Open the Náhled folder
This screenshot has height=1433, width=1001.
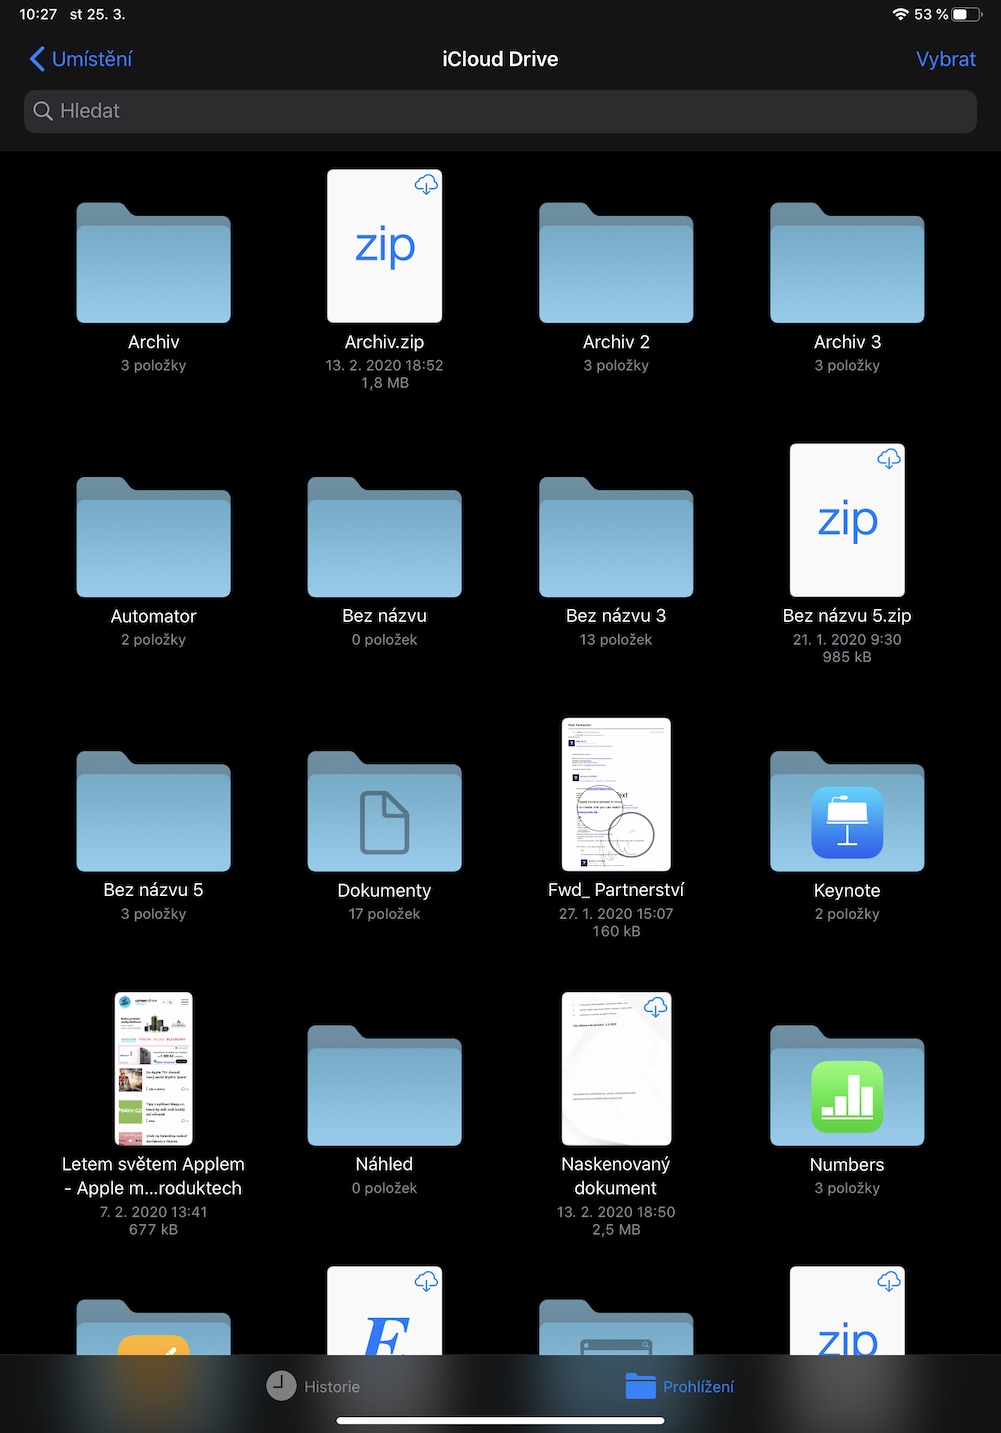click(385, 1085)
